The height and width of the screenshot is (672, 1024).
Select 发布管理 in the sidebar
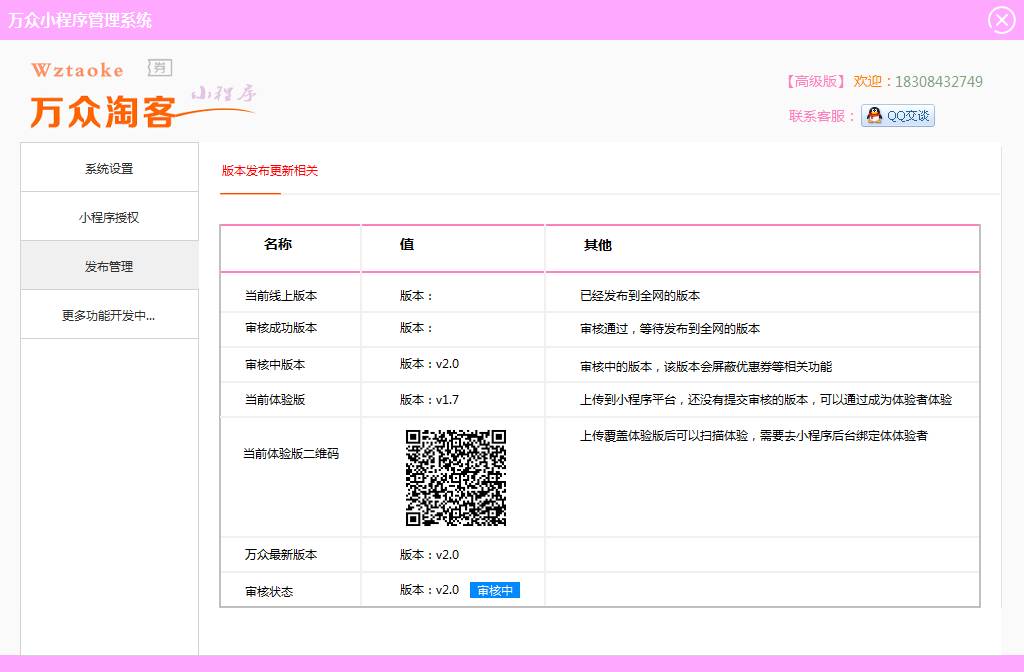(109, 266)
